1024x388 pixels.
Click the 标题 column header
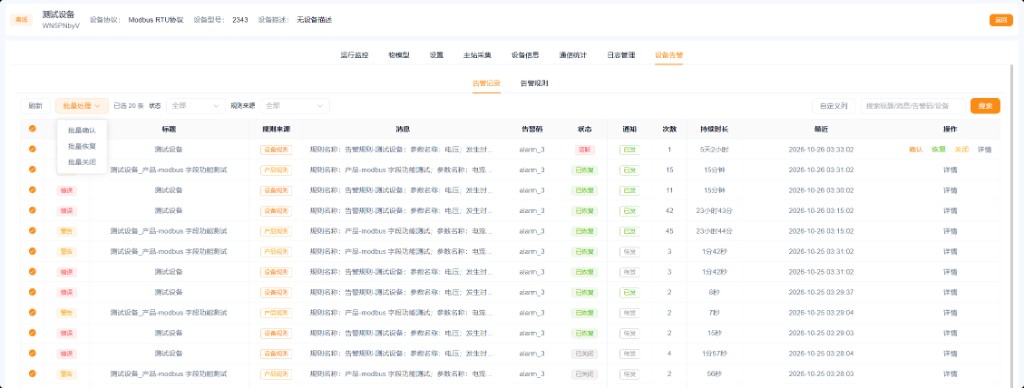(168, 129)
